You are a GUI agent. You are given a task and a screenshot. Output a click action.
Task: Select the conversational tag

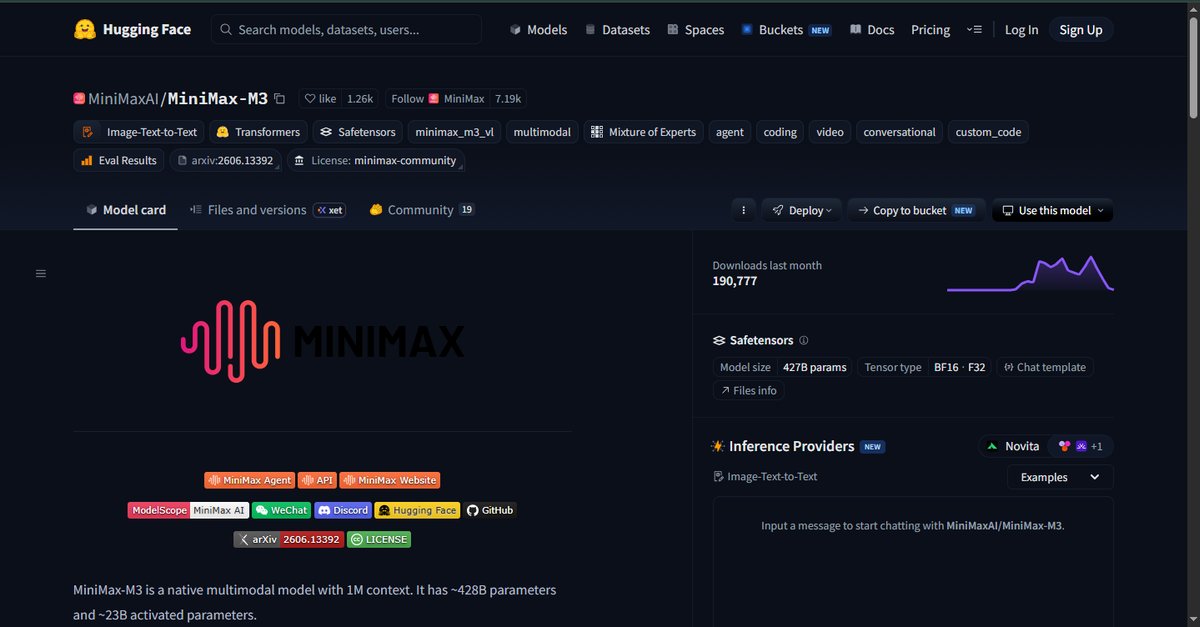coord(900,132)
